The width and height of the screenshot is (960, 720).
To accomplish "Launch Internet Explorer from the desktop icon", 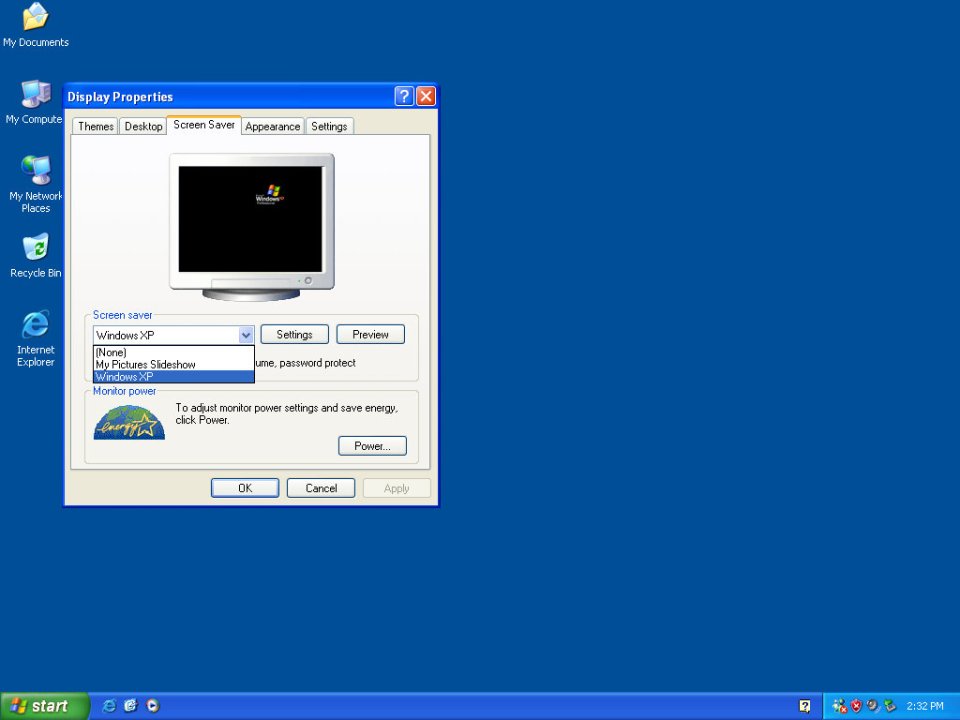I will point(35,326).
